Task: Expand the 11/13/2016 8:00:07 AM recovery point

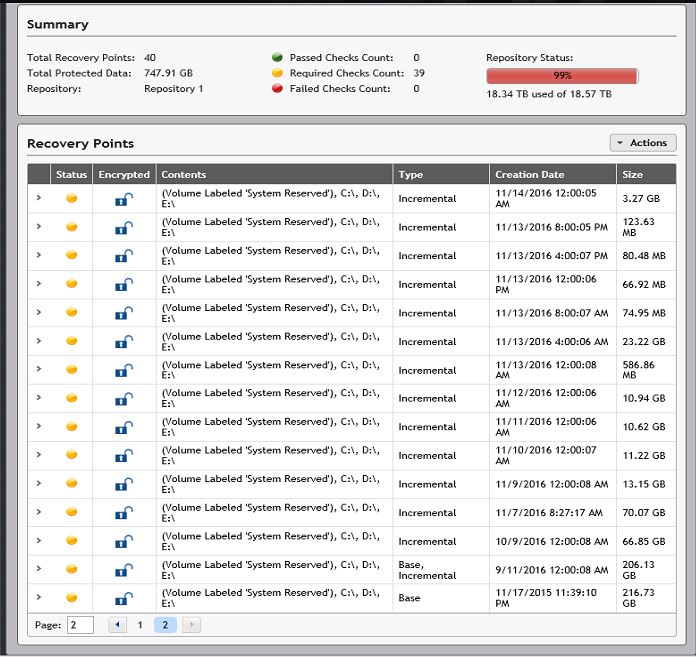Action: coord(39,313)
